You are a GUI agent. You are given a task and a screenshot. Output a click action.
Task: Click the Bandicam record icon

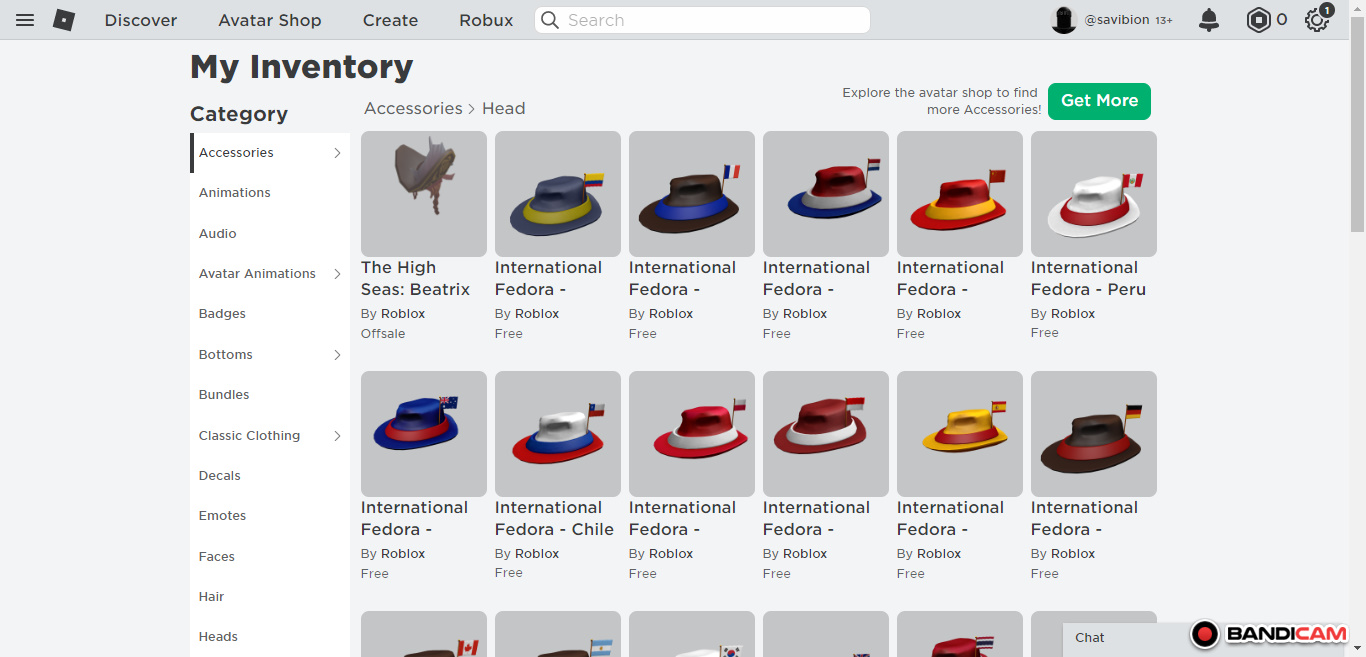(1205, 634)
